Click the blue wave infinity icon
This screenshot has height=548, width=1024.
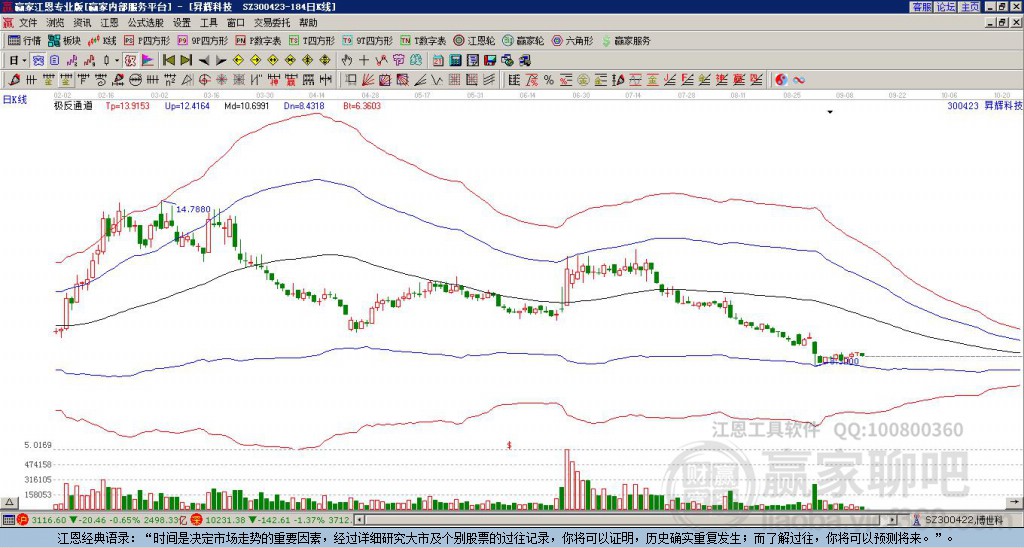click(798, 80)
